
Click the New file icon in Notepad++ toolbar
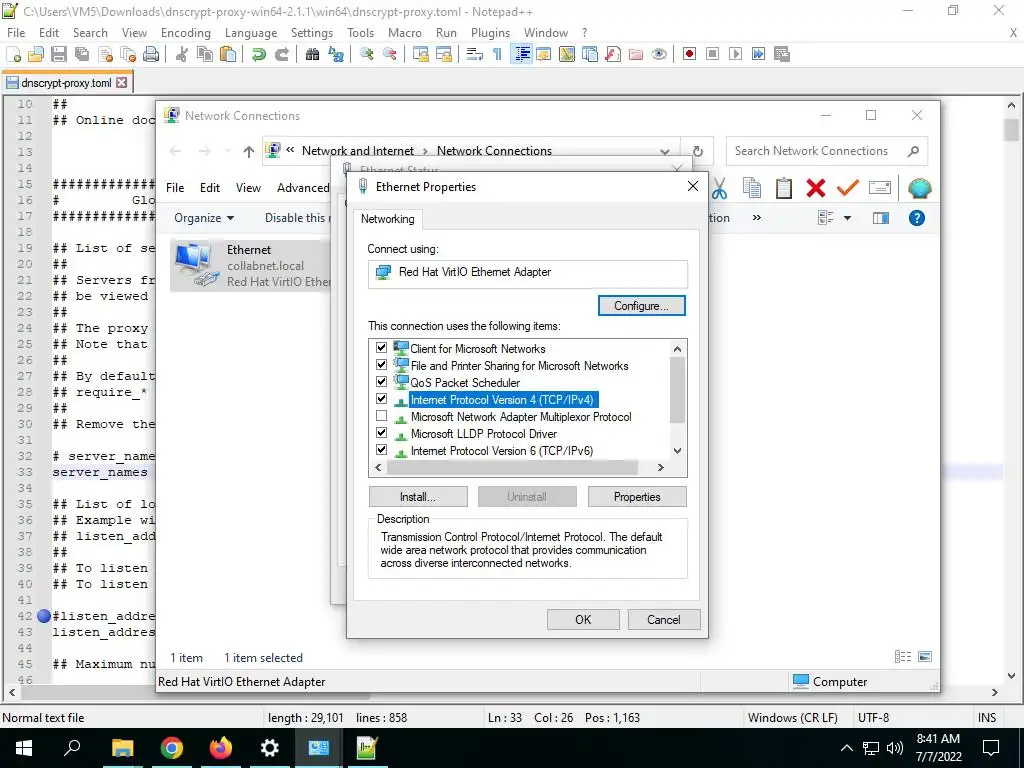pos(14,54)
